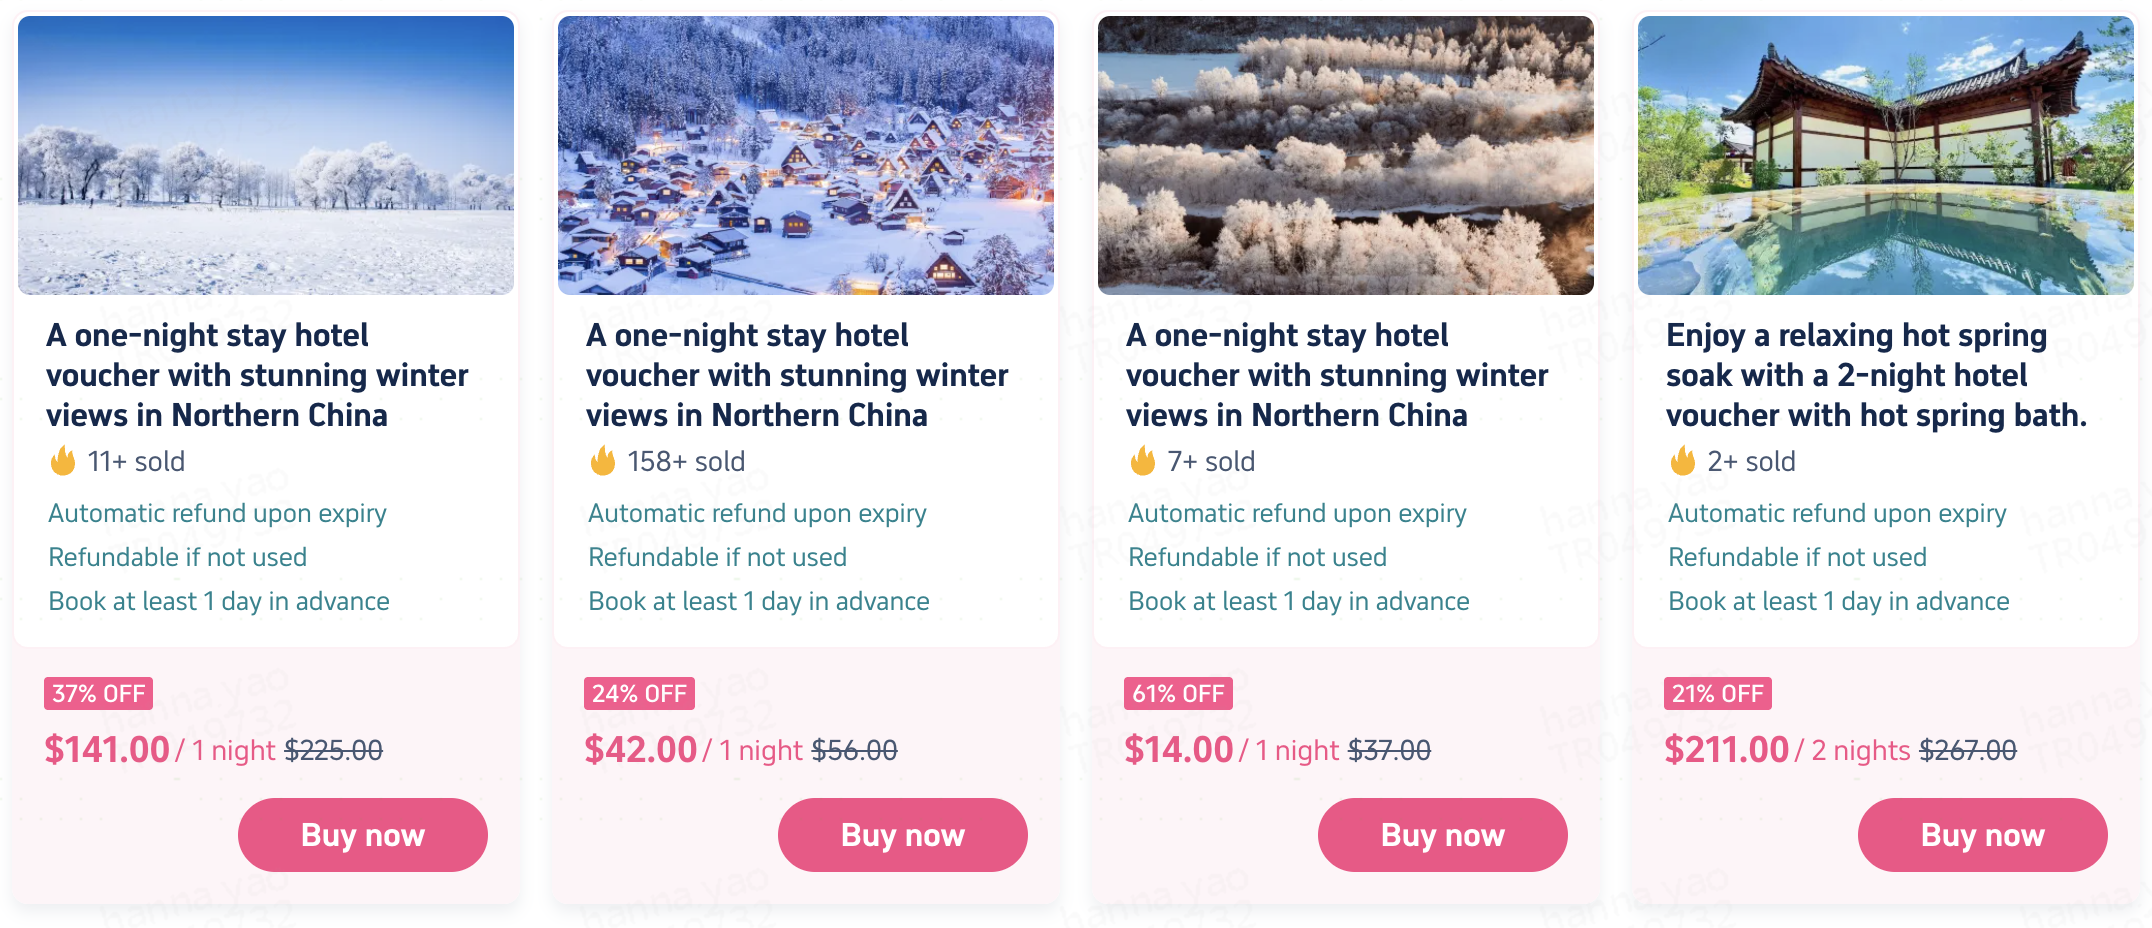Buy the $211.00 hot spring voucher
Viewport: 2152px width, 928px height.
pyautogui.click(x=1982, y=835)
